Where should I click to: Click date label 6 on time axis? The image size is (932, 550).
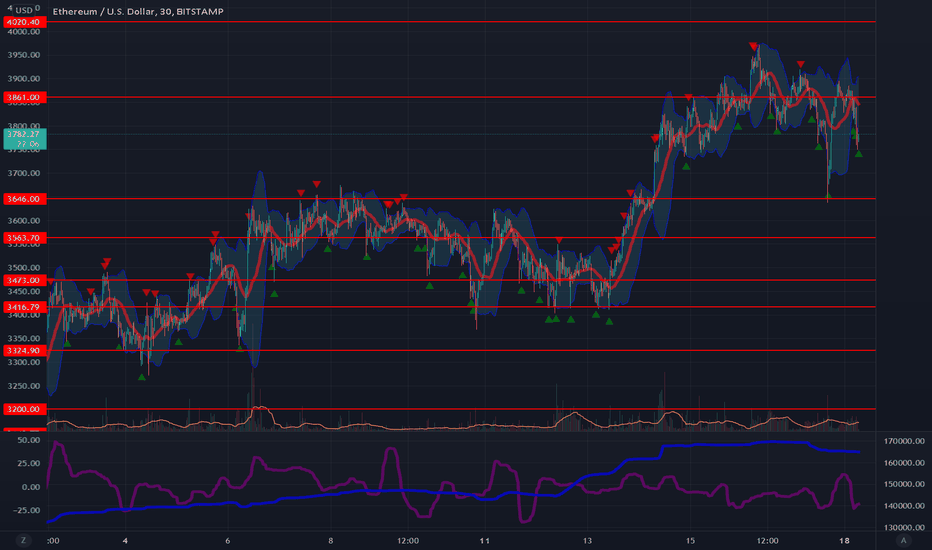pyautogui.click(x=228, y=540)
